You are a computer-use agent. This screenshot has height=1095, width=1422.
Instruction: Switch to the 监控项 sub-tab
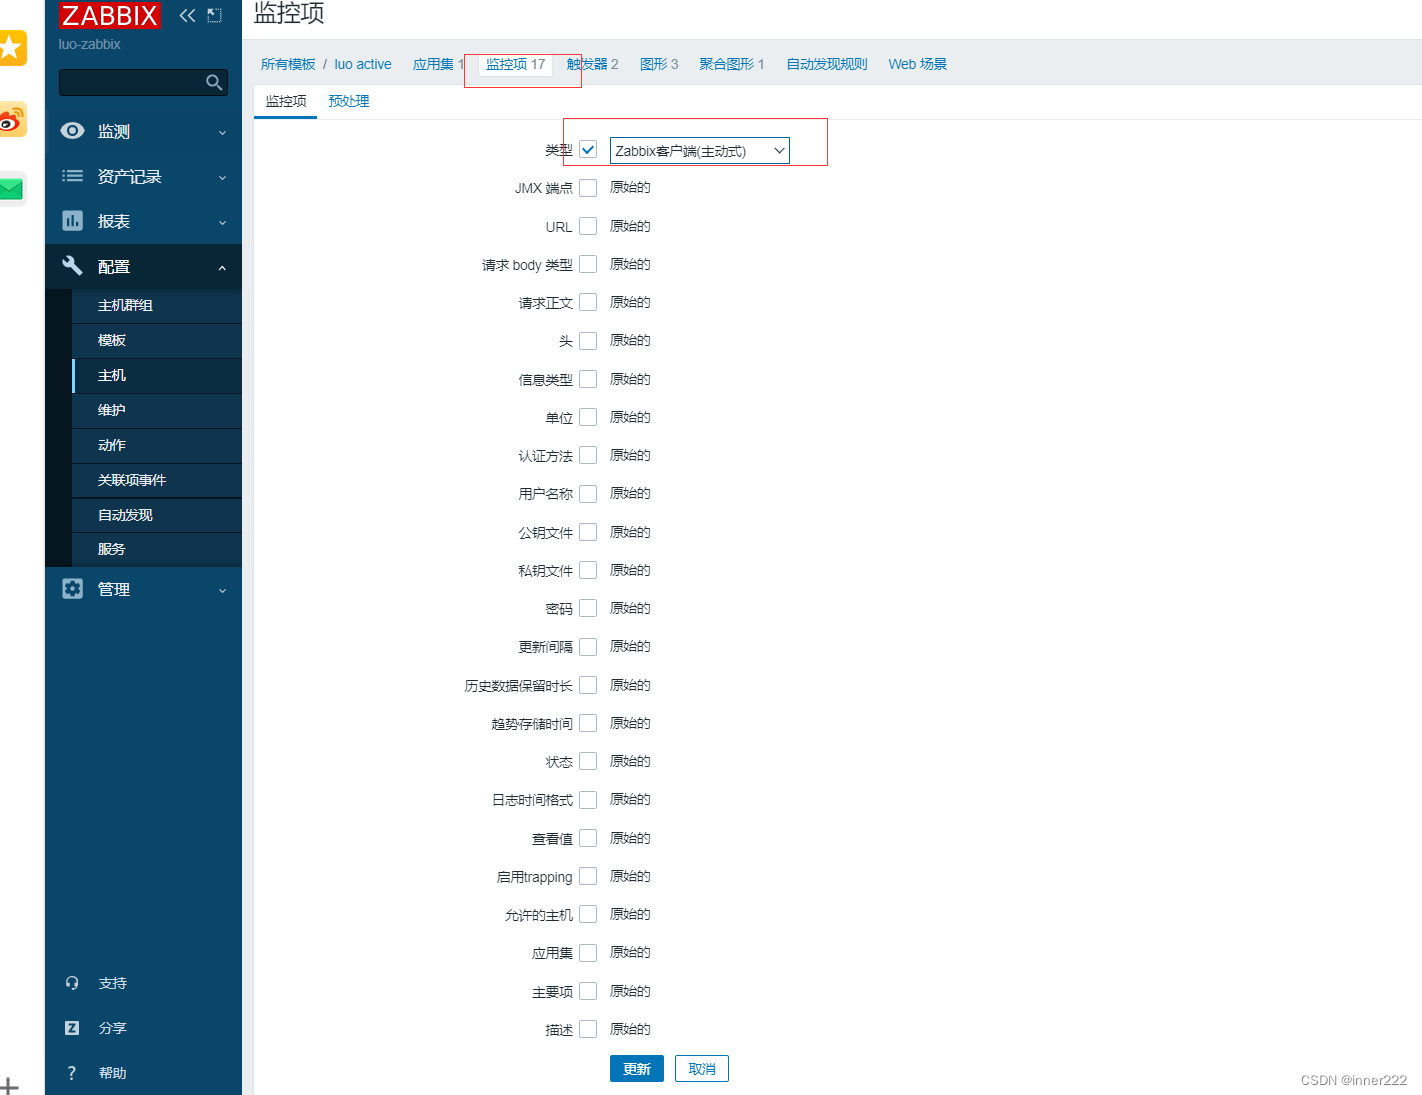[286, 101]
